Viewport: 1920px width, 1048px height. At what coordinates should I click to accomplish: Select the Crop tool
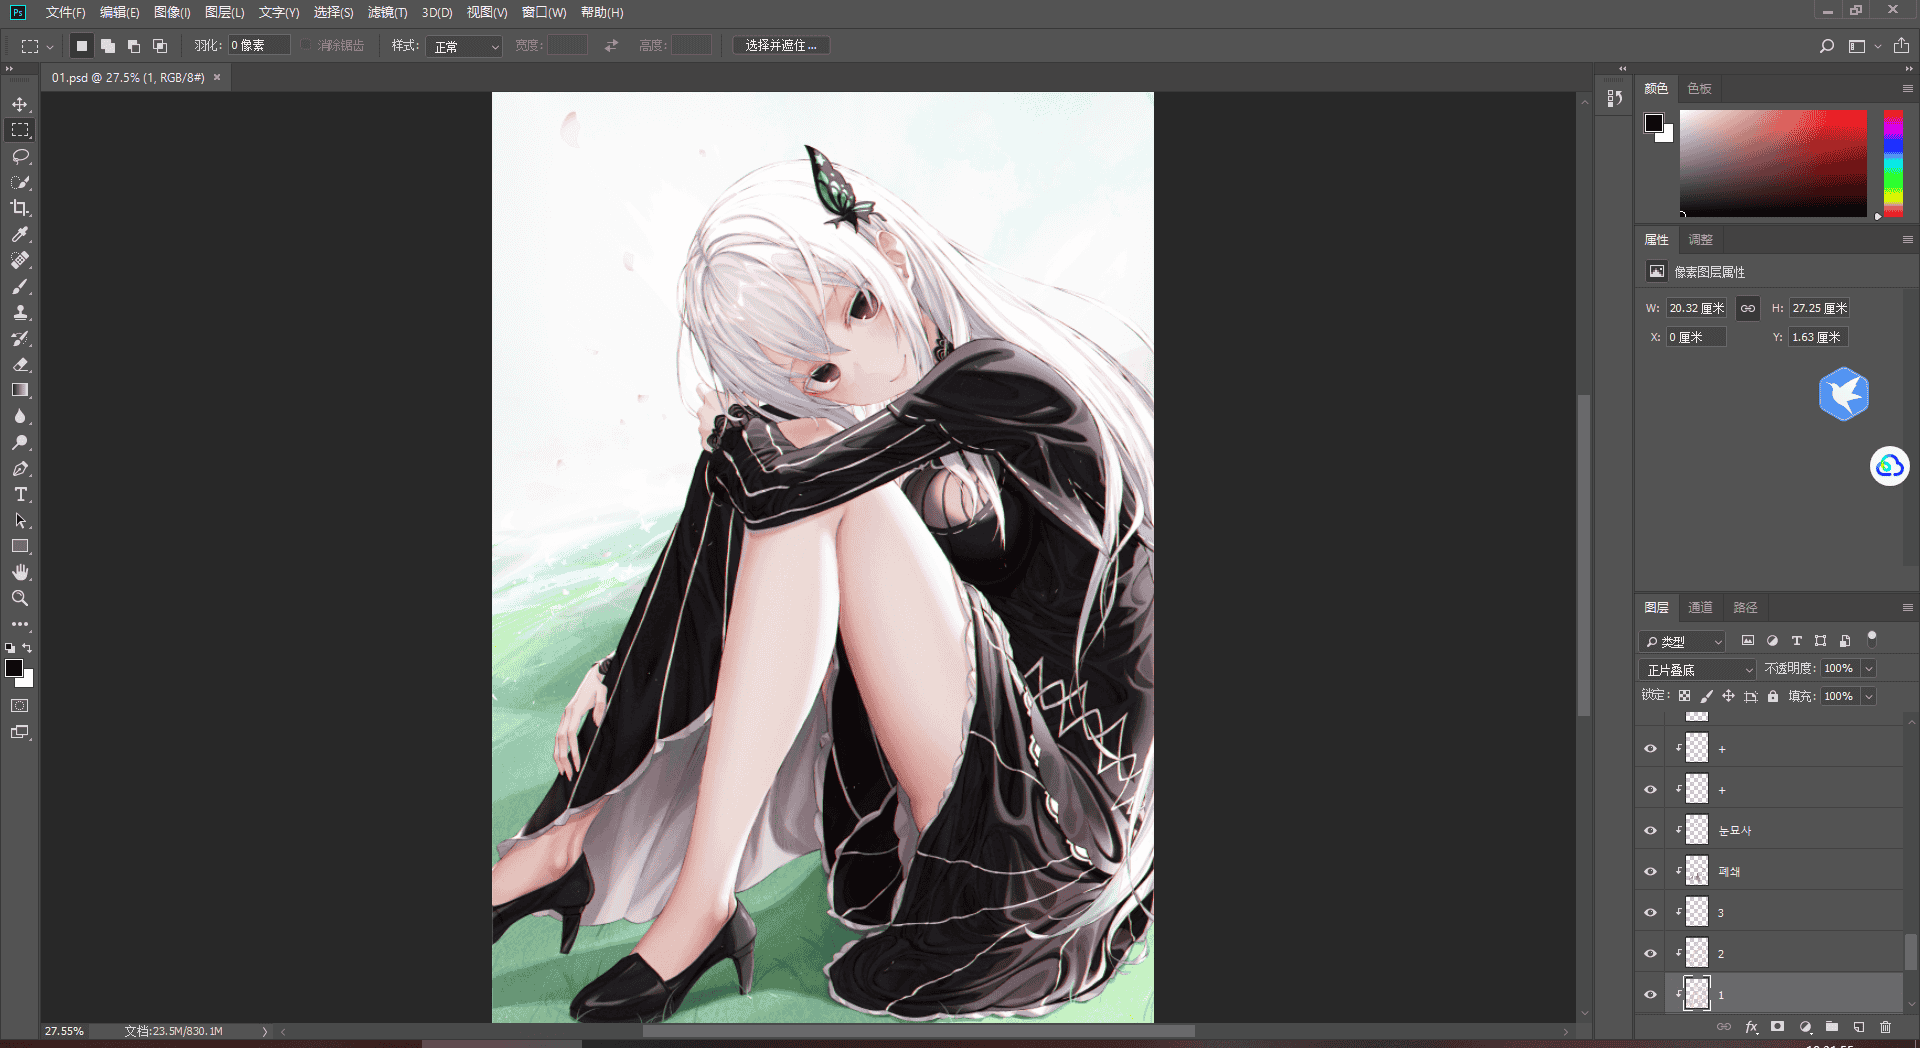tap(20, 208)
